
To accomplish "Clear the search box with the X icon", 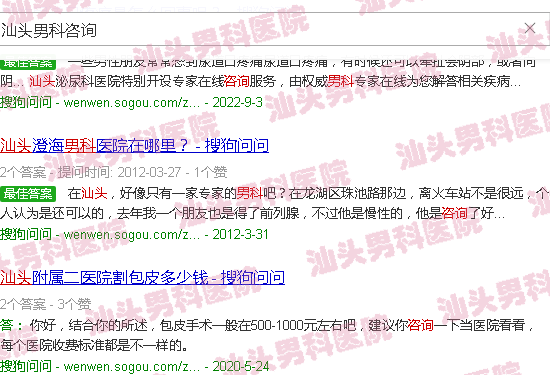I will click(530, 28).
